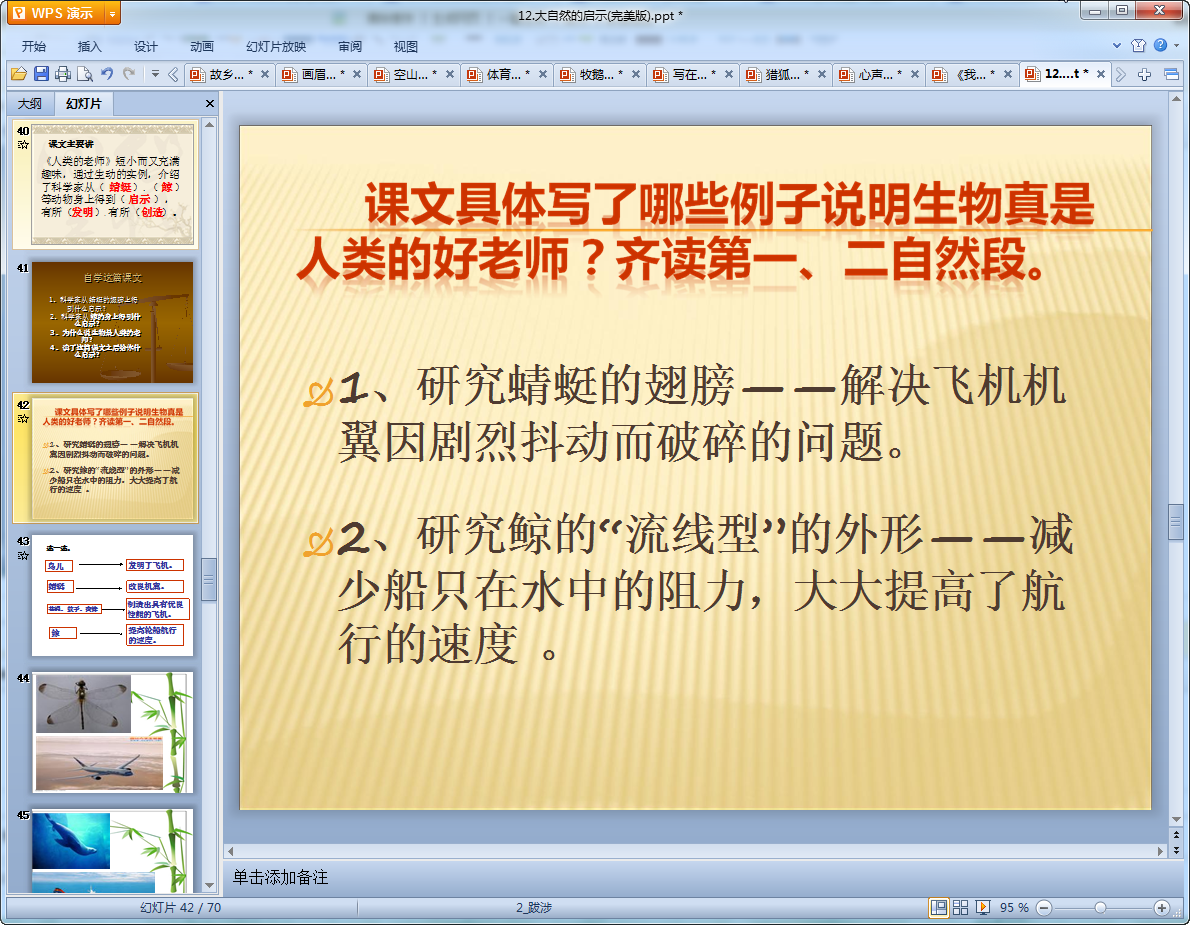Go to next slide with double-down arrow

pos(1176,850)
